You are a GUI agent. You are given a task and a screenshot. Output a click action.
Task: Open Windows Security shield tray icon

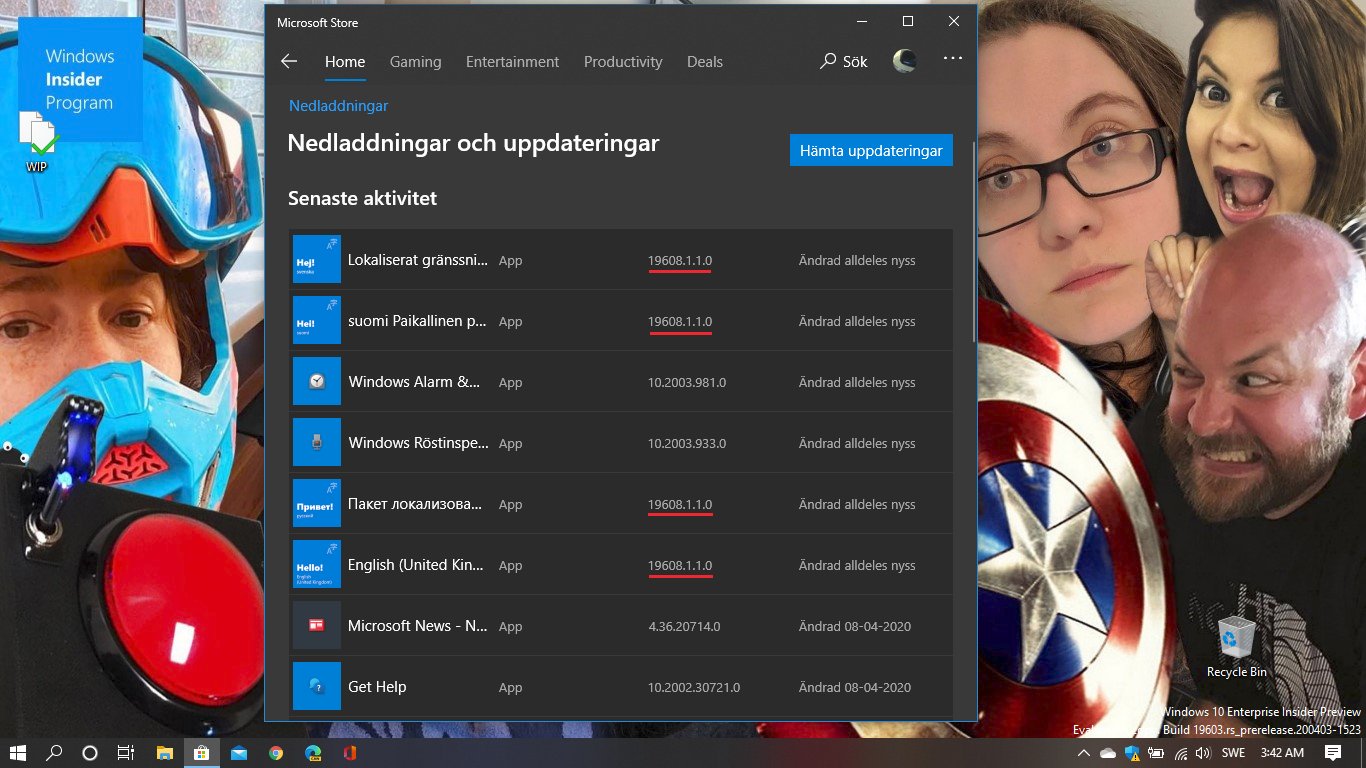(1133, 753)
